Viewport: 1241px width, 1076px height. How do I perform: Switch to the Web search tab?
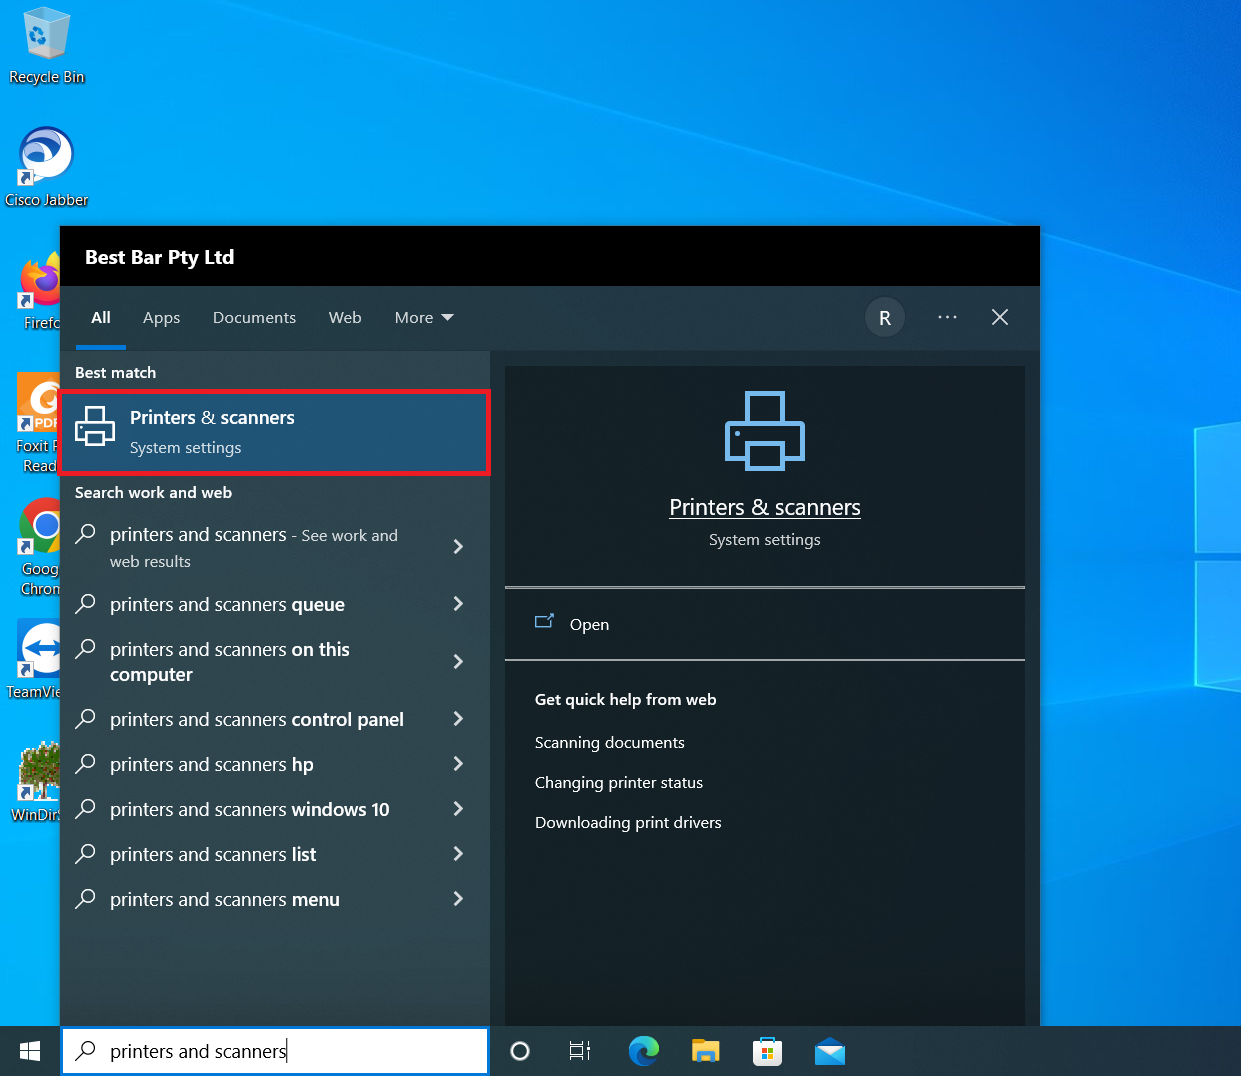coord(345,317)
